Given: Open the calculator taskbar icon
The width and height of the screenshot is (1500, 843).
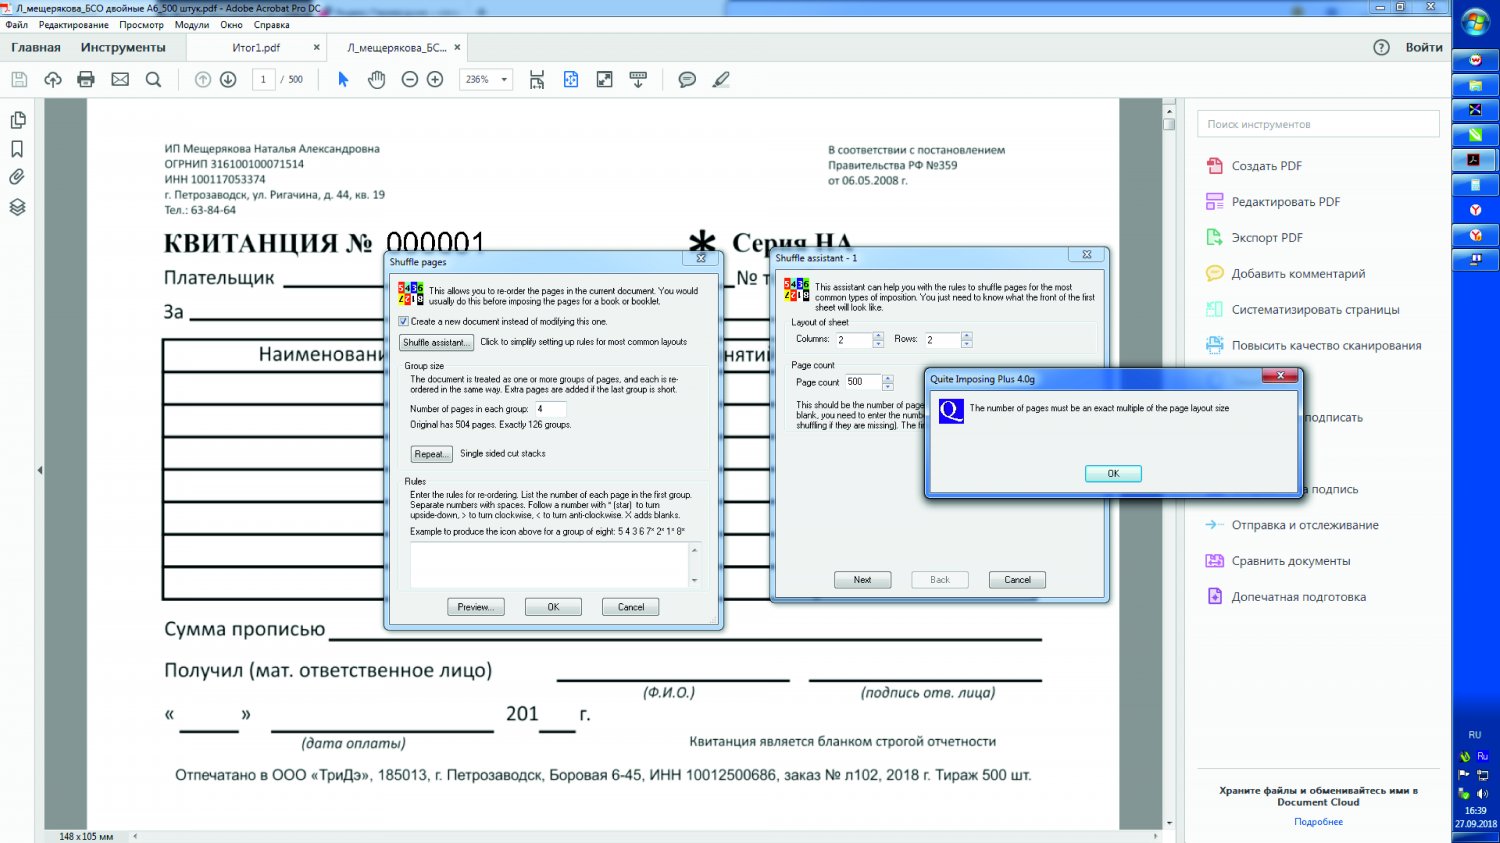Looking at the screenshot, I should (1475, 185).
